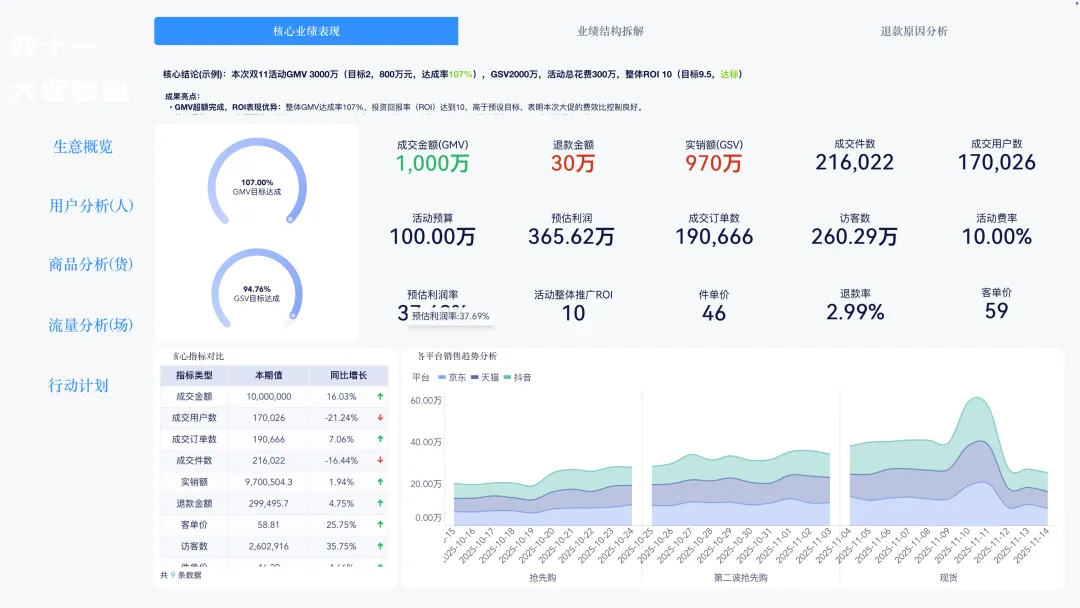Select 生意概览 in the left sidebar

(84, 146)
